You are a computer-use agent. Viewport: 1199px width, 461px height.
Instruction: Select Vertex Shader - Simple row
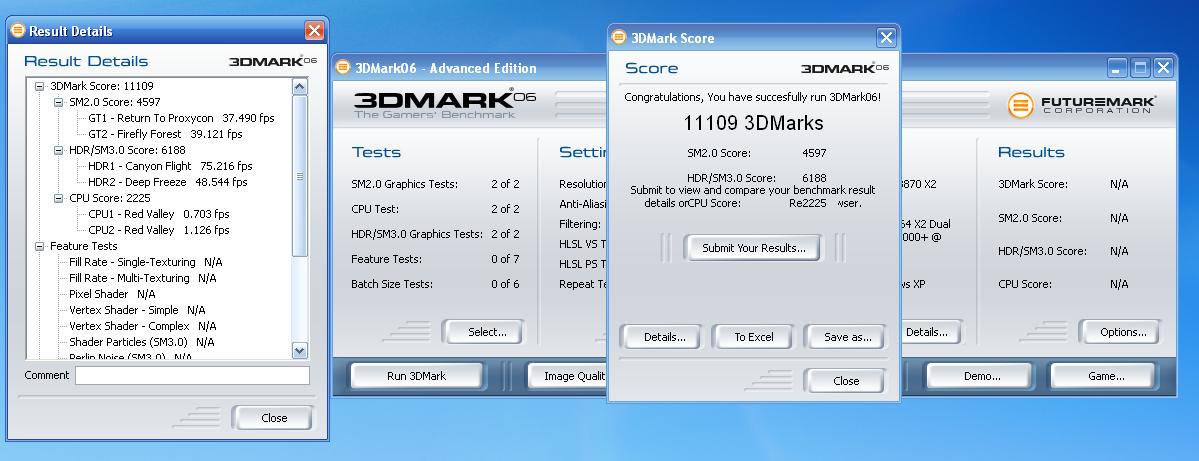(138, 310)
